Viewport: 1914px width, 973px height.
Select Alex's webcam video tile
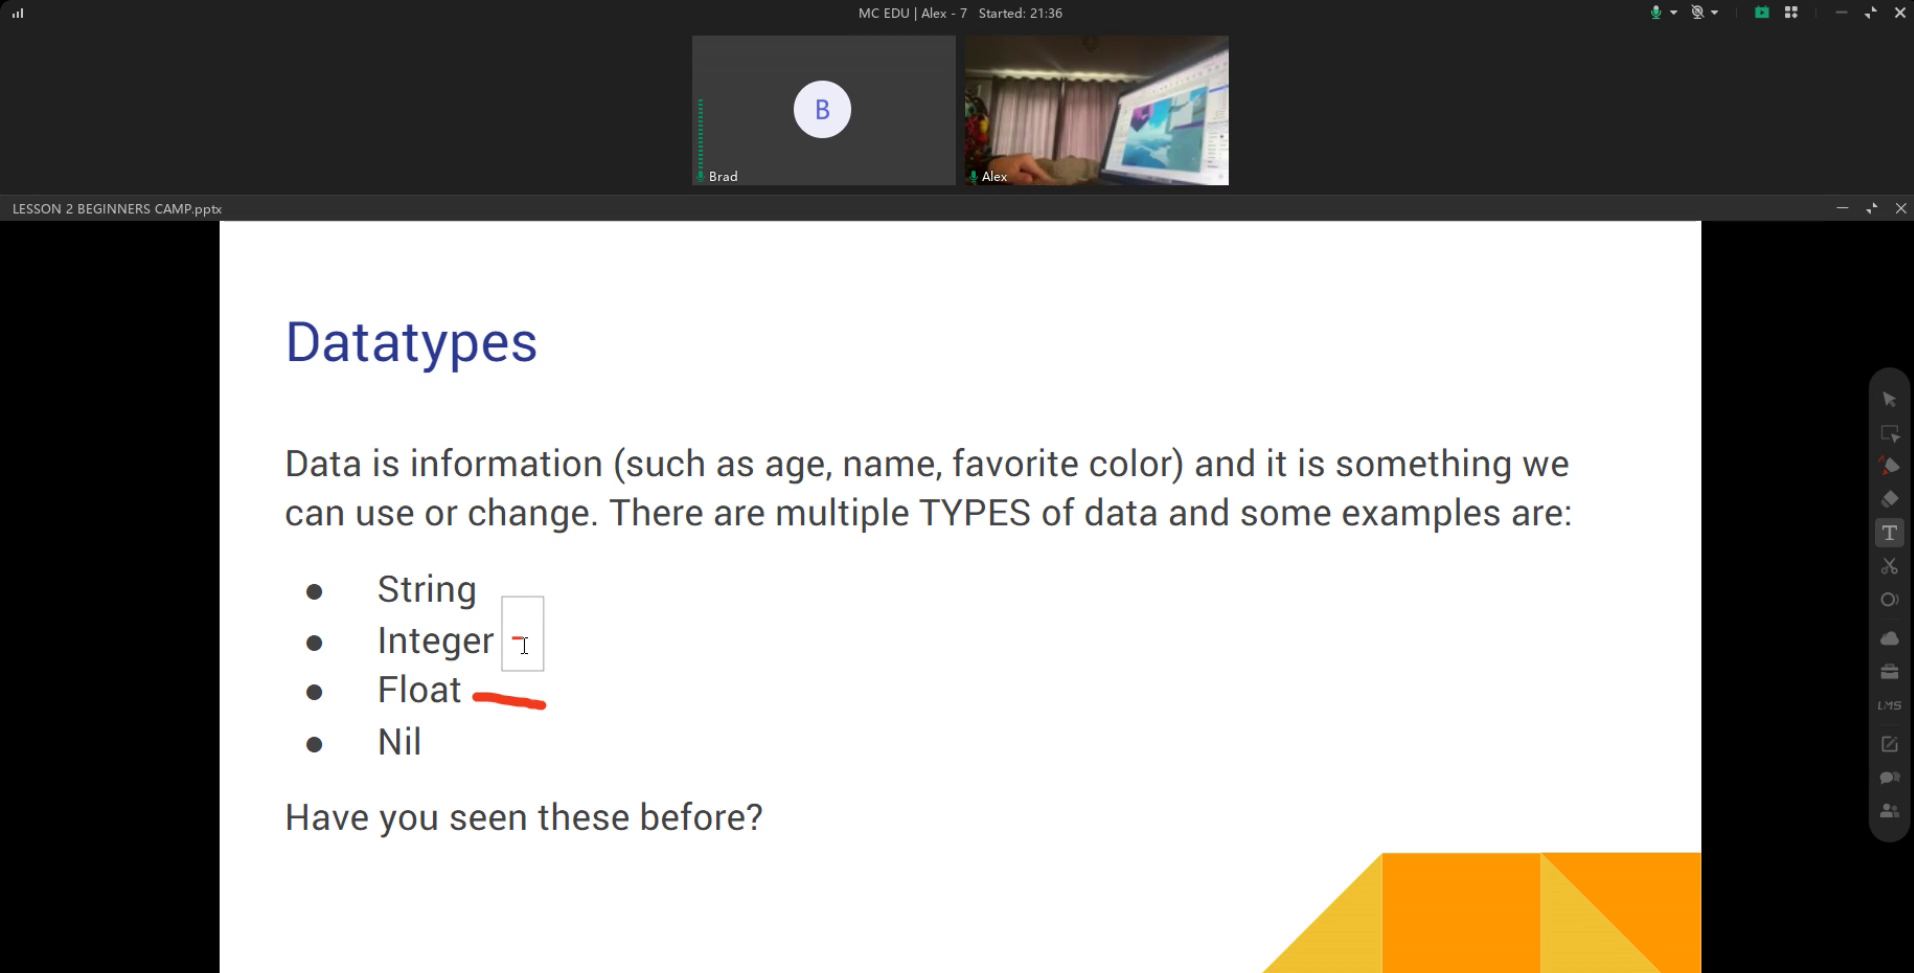coord(1096,110)
